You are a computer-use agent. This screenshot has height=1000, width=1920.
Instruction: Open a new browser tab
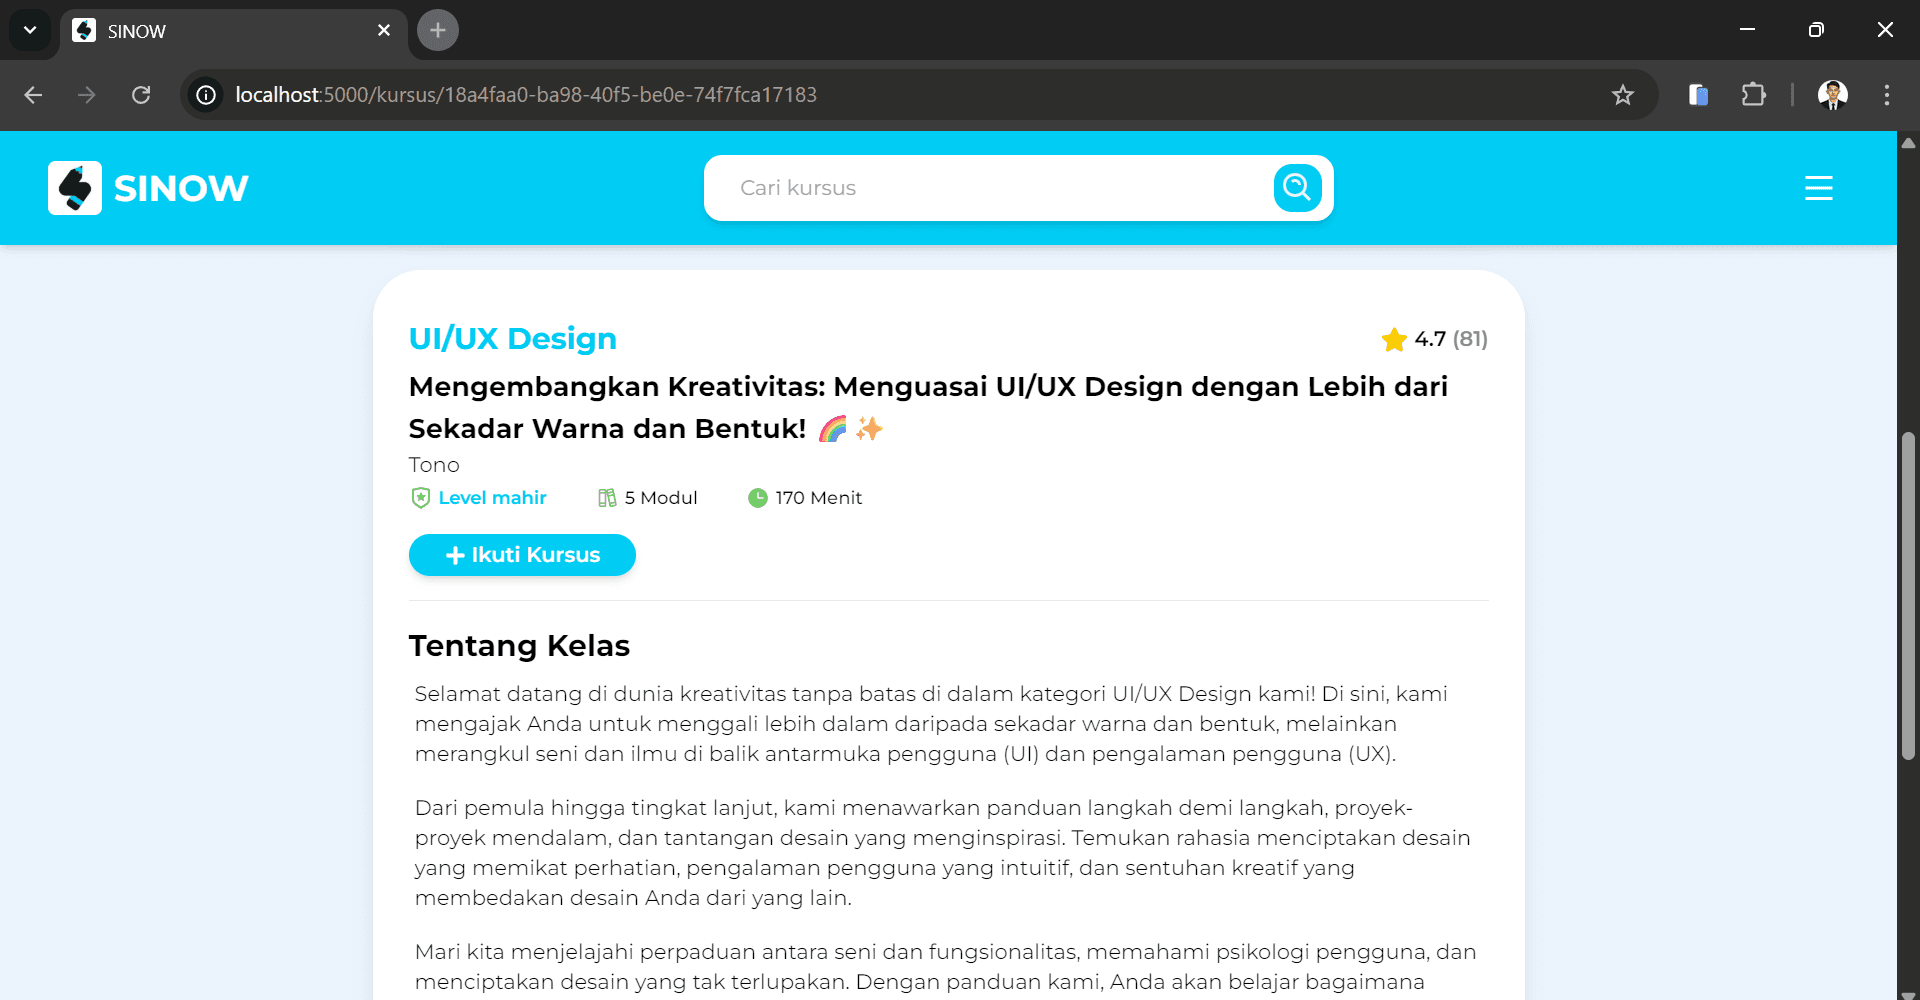pyautogui.click(x=437, y=30)
